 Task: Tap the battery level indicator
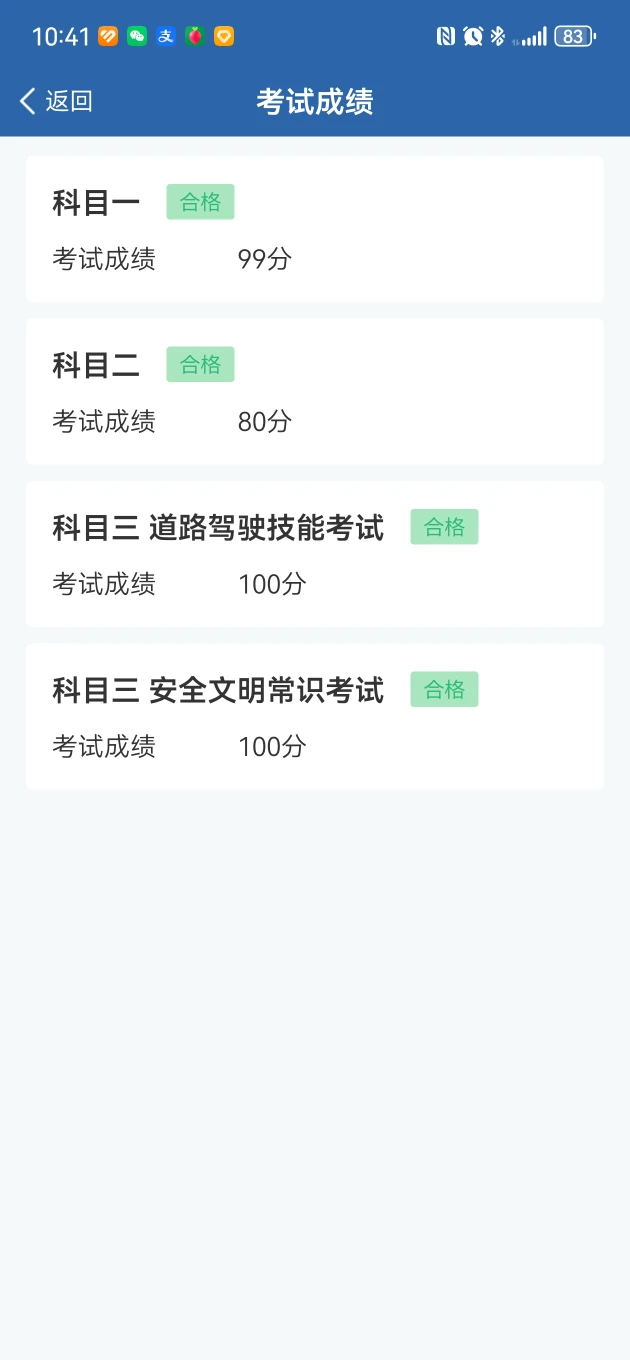[x=574, y=37]
